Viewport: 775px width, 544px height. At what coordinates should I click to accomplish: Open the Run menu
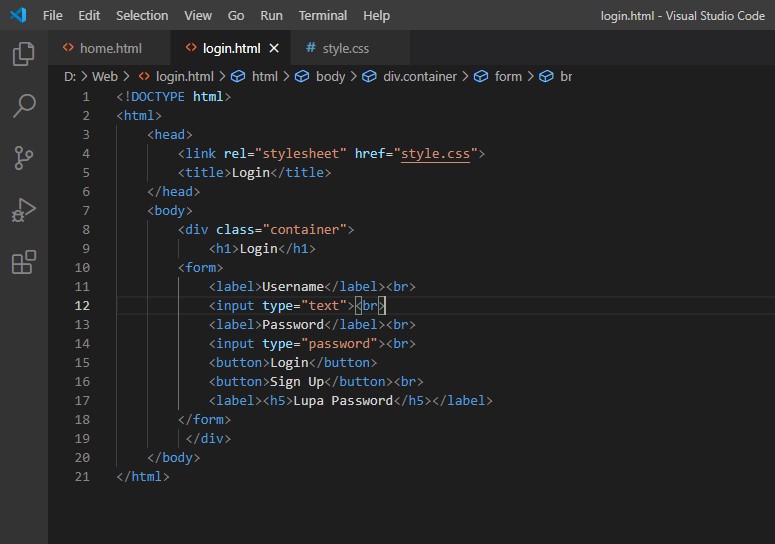pos(271,15)
